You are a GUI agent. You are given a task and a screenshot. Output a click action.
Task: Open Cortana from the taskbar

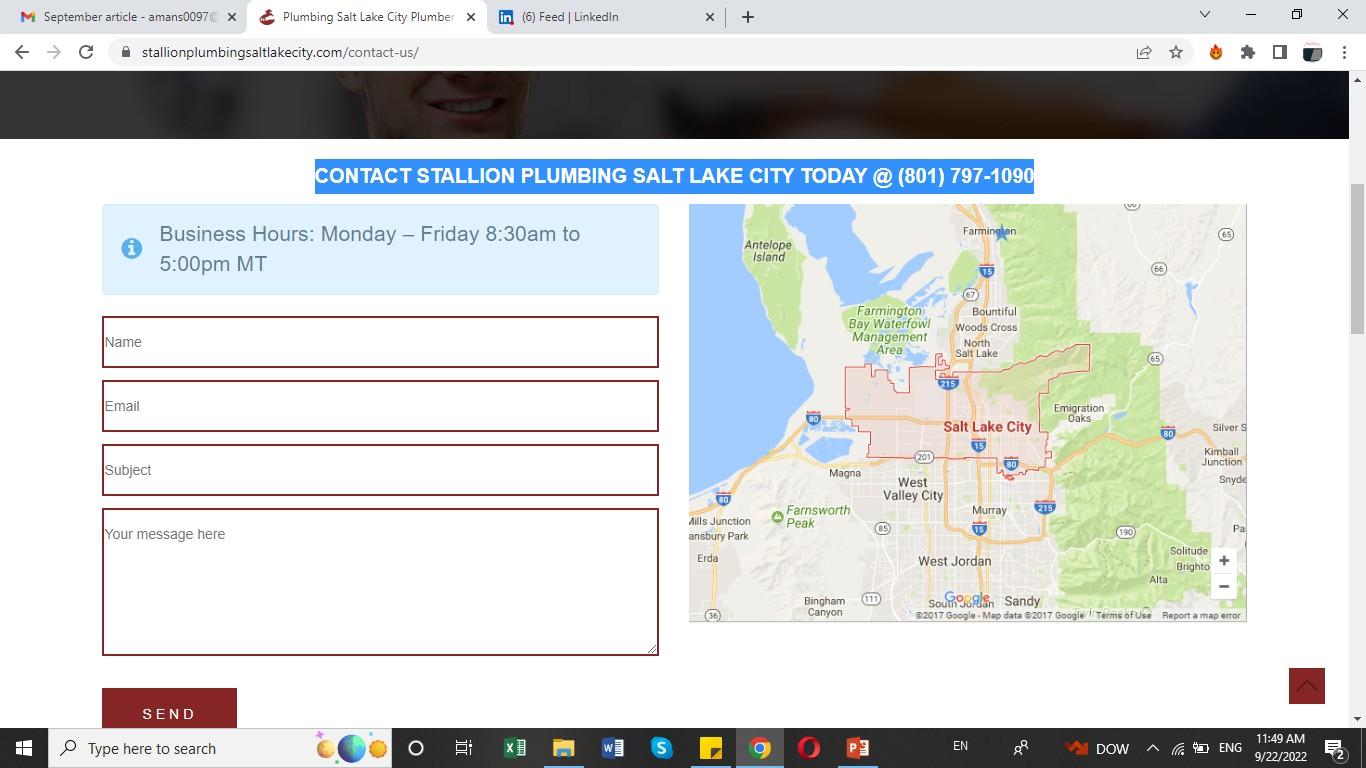(x=416, y=748)
